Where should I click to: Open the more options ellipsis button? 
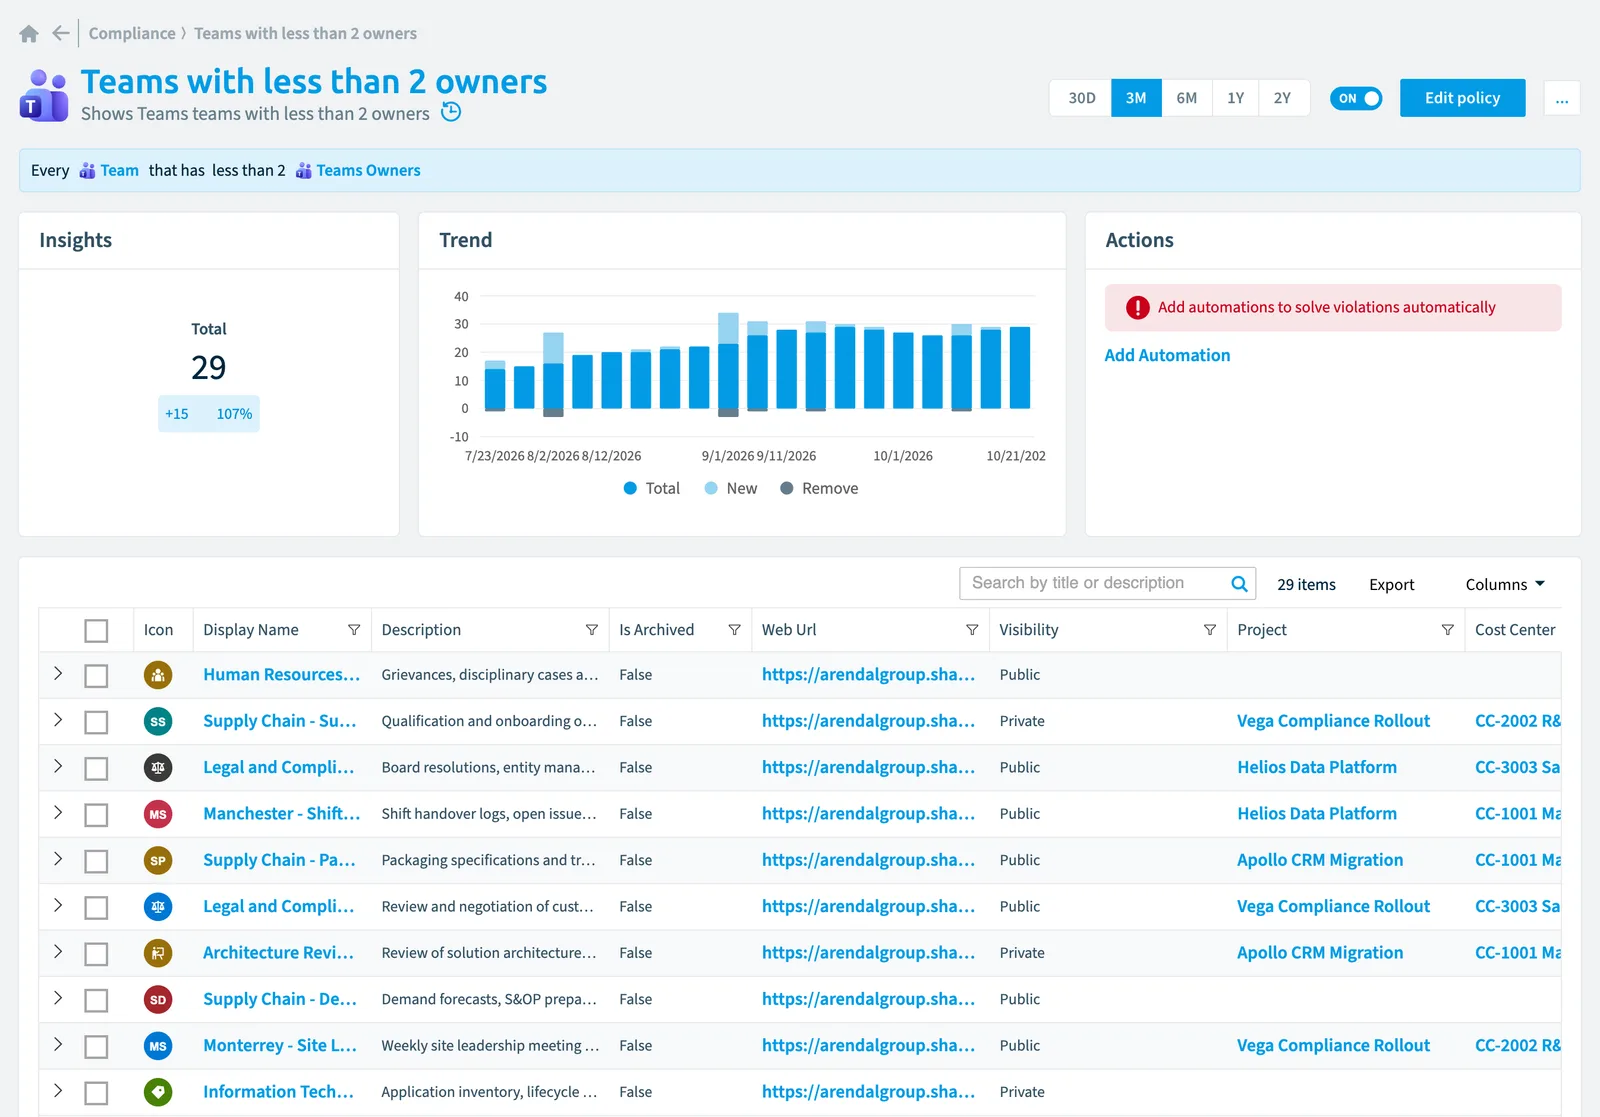tap(1562, 98)
